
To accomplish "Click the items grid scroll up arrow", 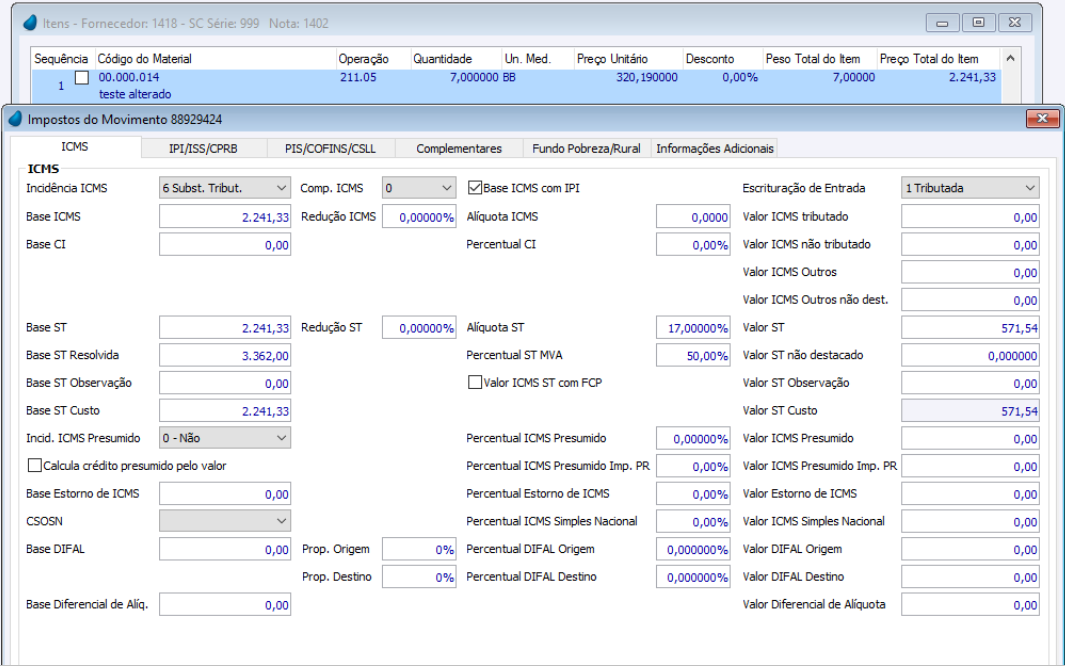I will 1010,59.
